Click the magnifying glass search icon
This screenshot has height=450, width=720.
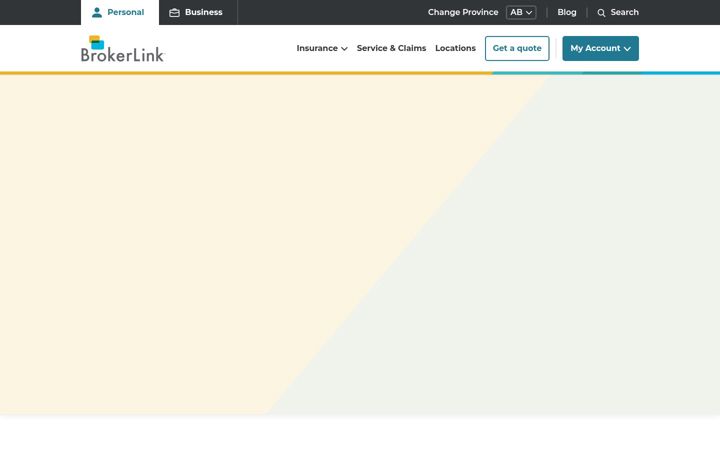601,13
